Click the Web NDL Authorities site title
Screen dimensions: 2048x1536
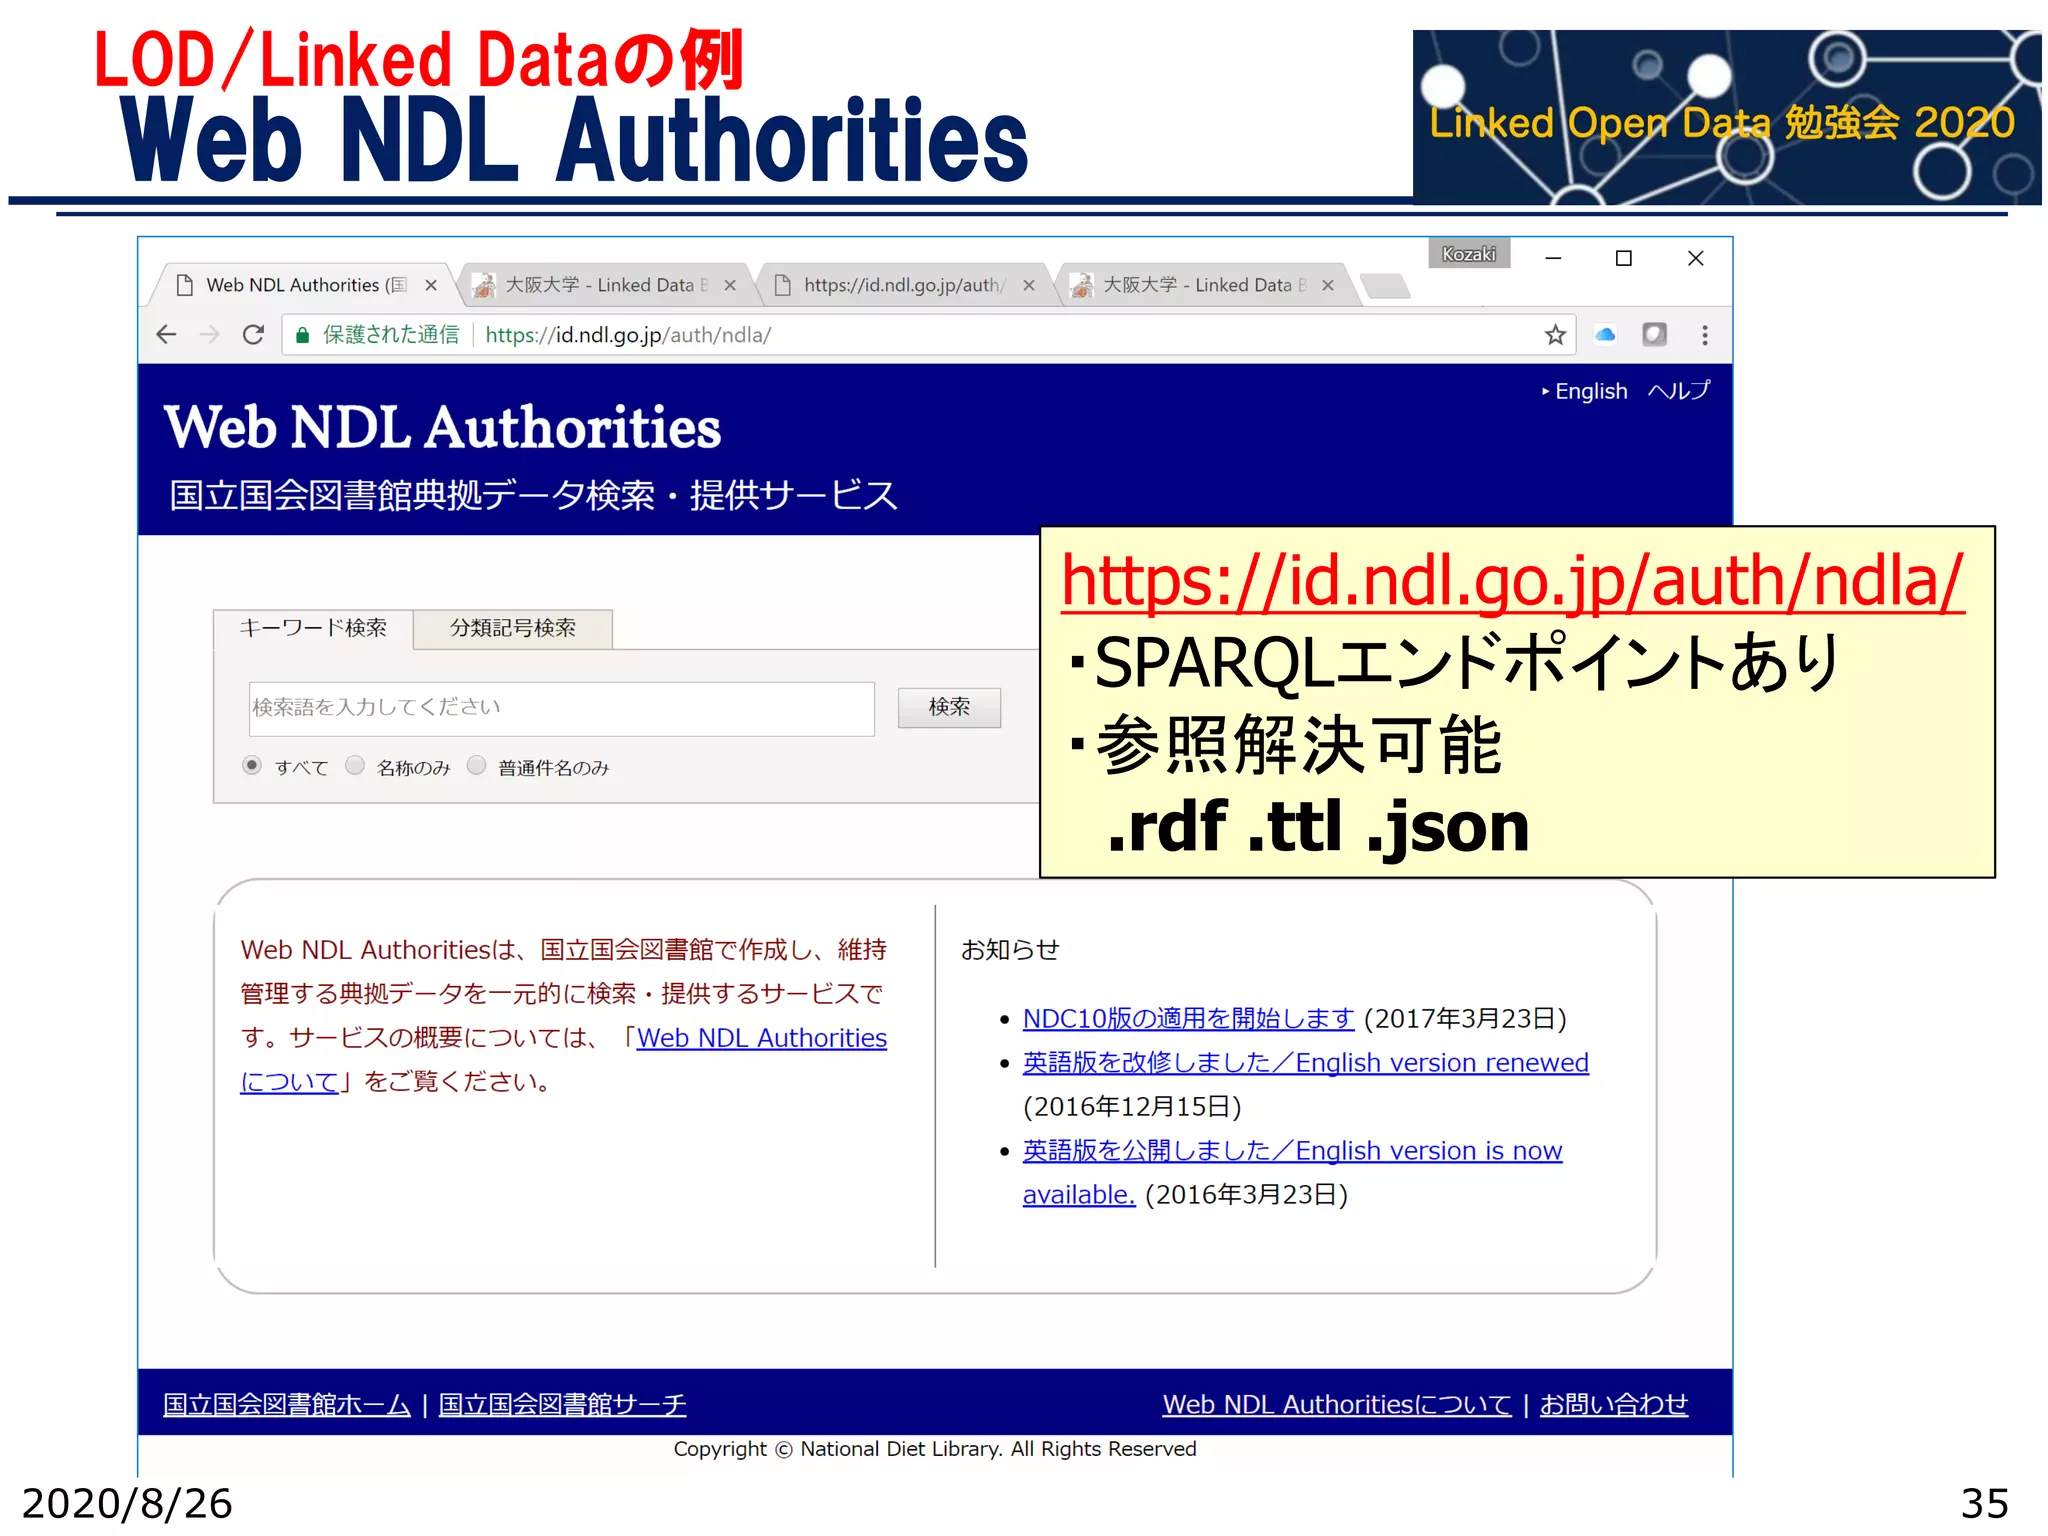pyautogui.click(x=442, y=427)
